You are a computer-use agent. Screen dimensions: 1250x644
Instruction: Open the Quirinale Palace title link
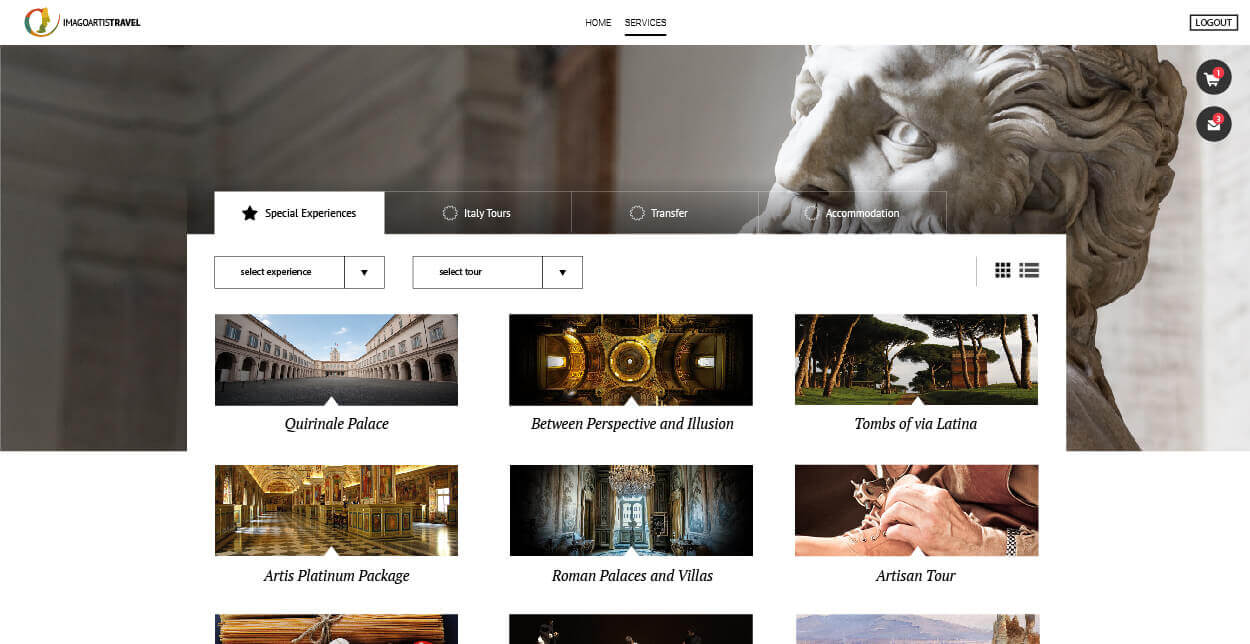[x=336, y=424]
